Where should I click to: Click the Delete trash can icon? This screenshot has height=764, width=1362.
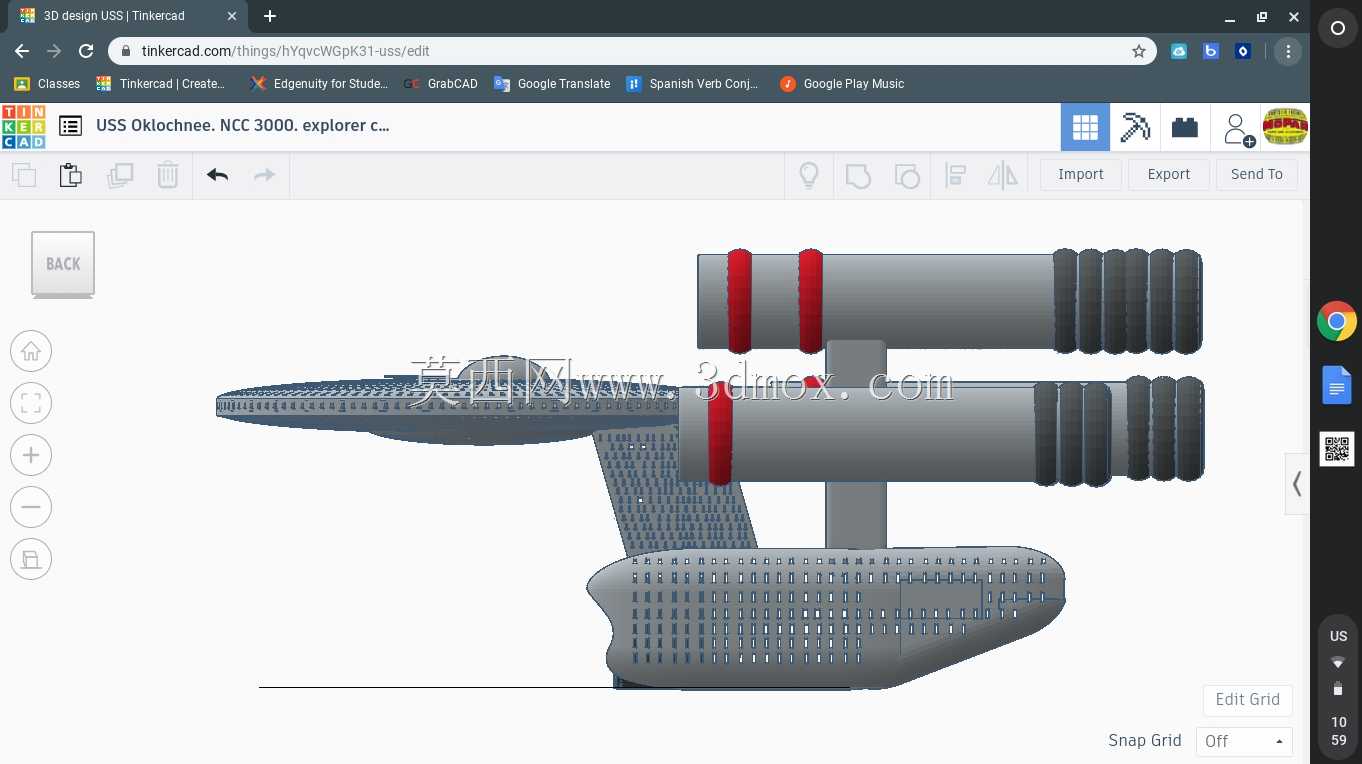click(168, 175)
